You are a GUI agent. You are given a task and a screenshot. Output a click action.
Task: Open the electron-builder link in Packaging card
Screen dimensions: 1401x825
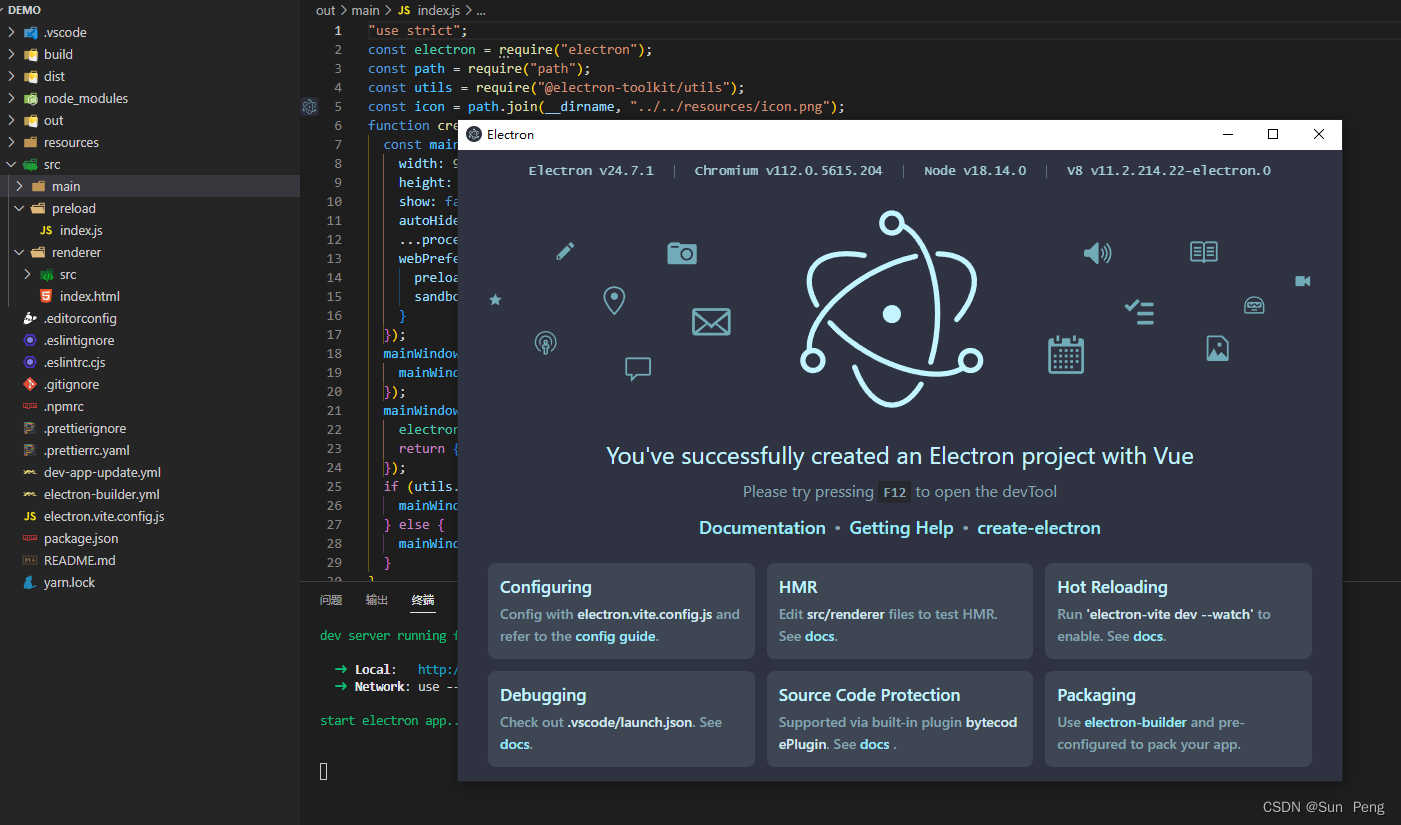pyautogui.click(x=1135, y=722)
